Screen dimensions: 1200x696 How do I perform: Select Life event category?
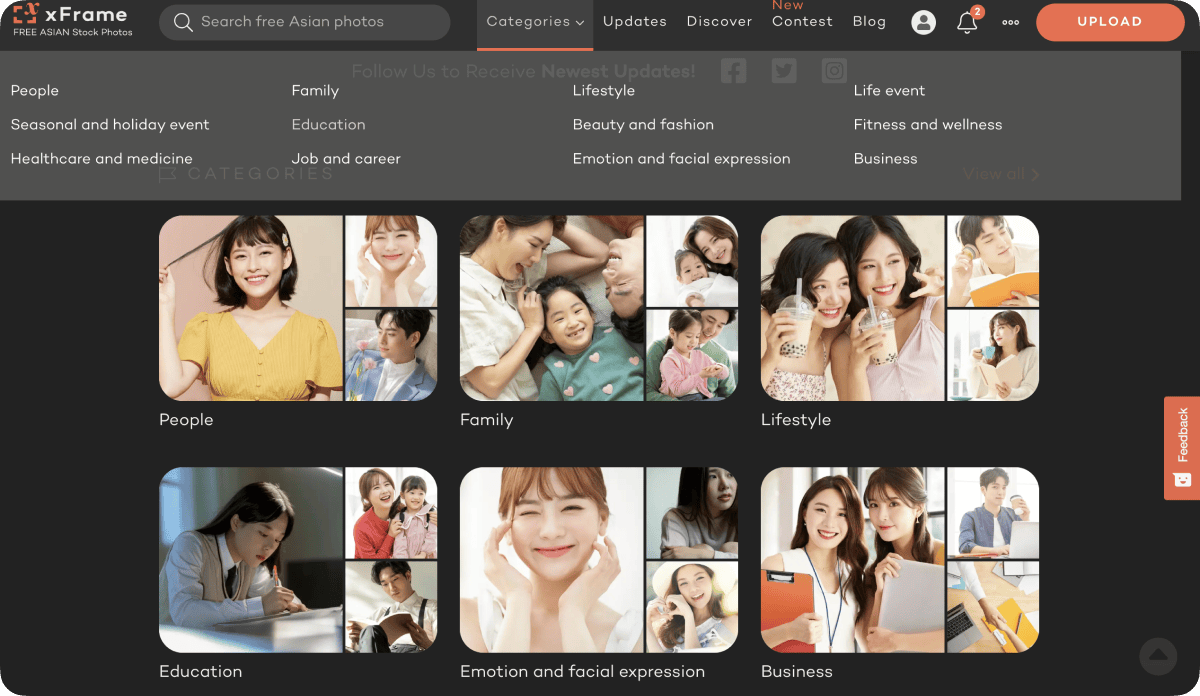889,91
